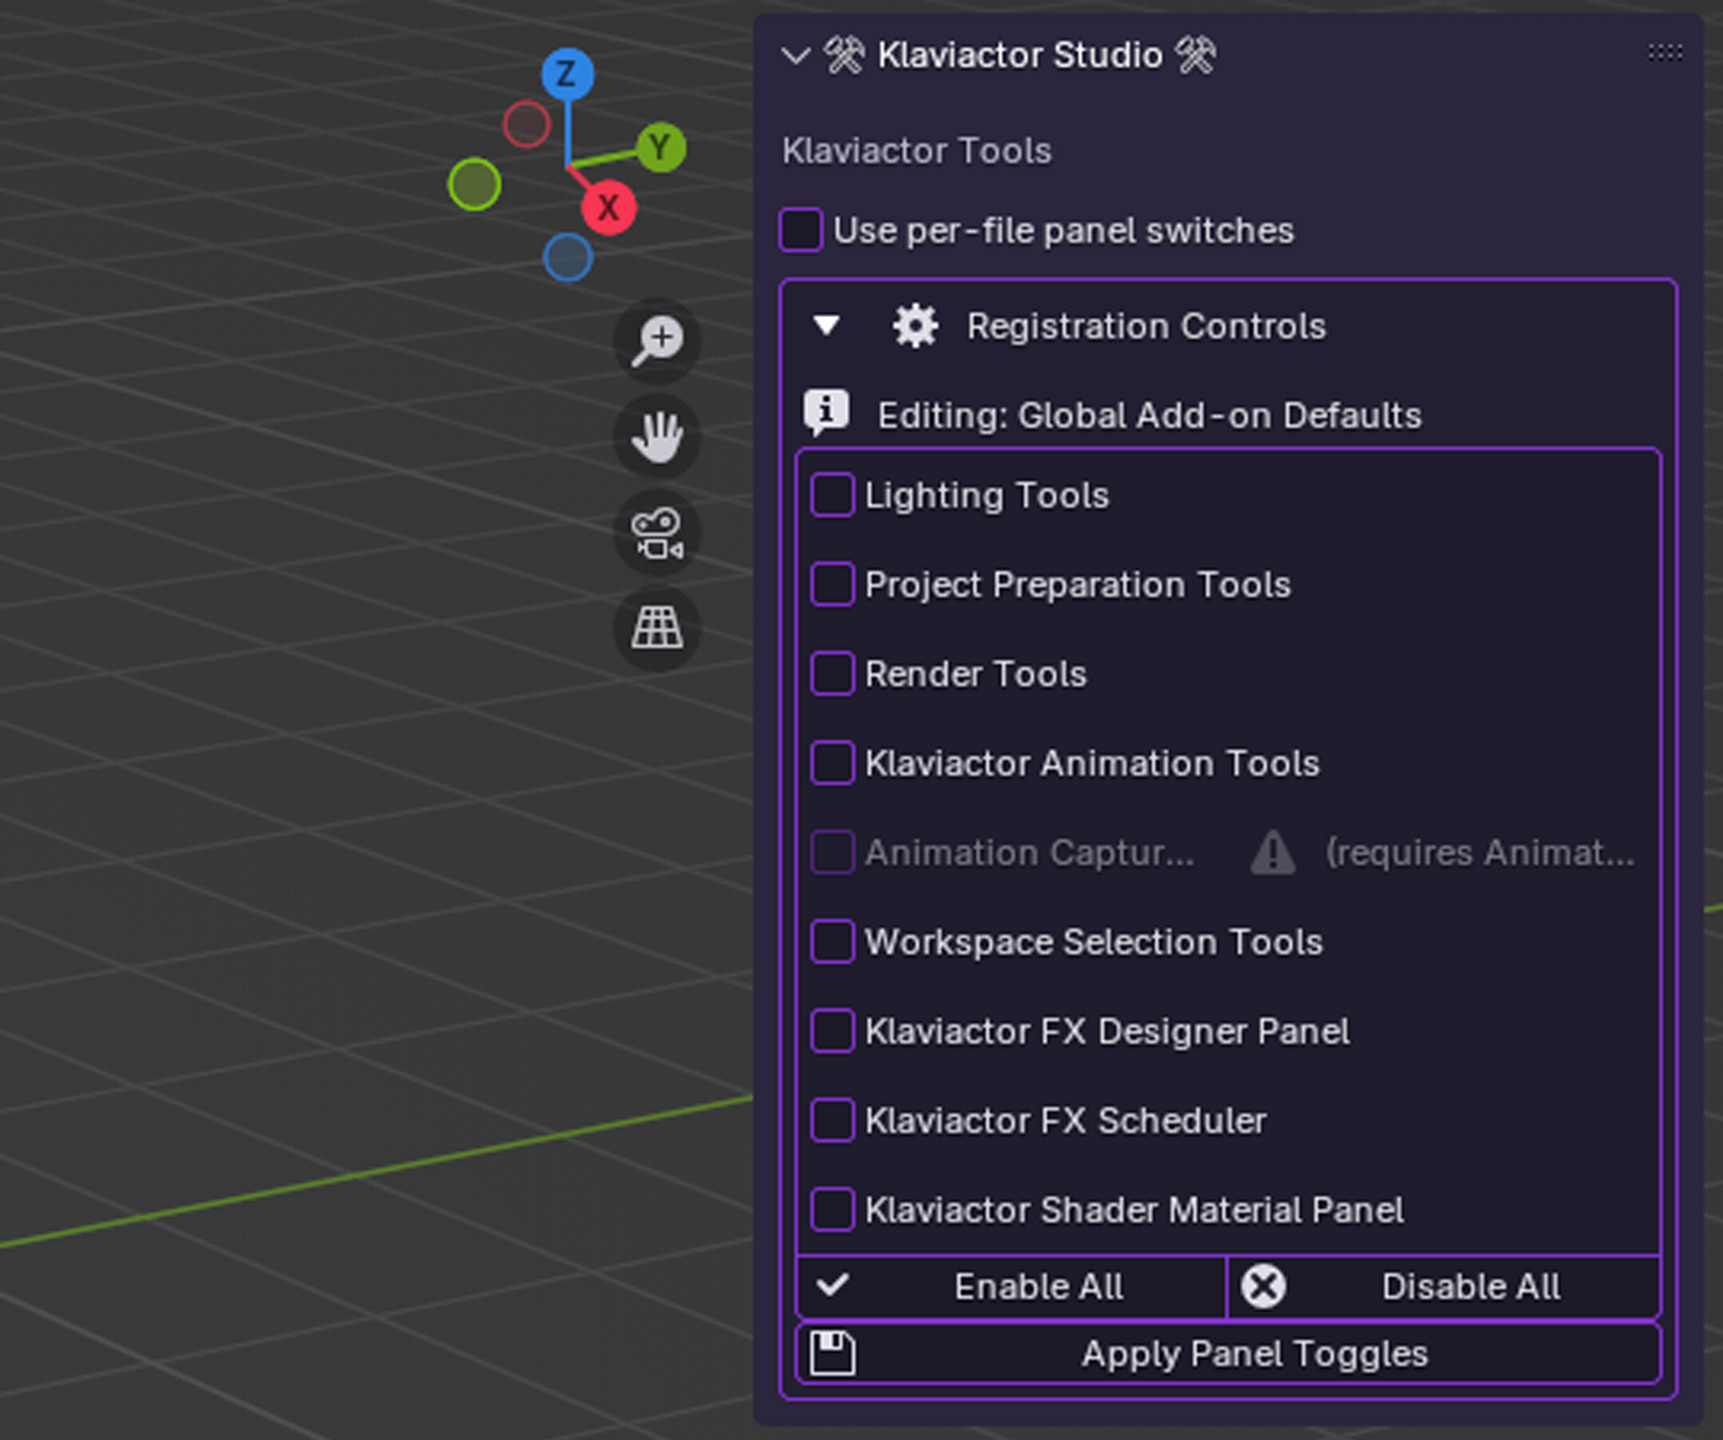Click the warning icon beside Animation Capture

tap(1271, 852)
